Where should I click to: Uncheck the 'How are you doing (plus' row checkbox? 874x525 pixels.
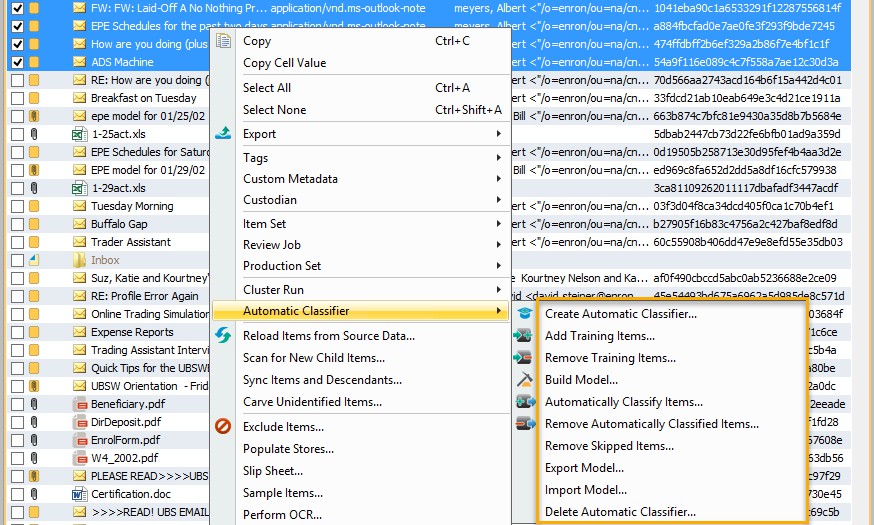(x=17, y=44)
